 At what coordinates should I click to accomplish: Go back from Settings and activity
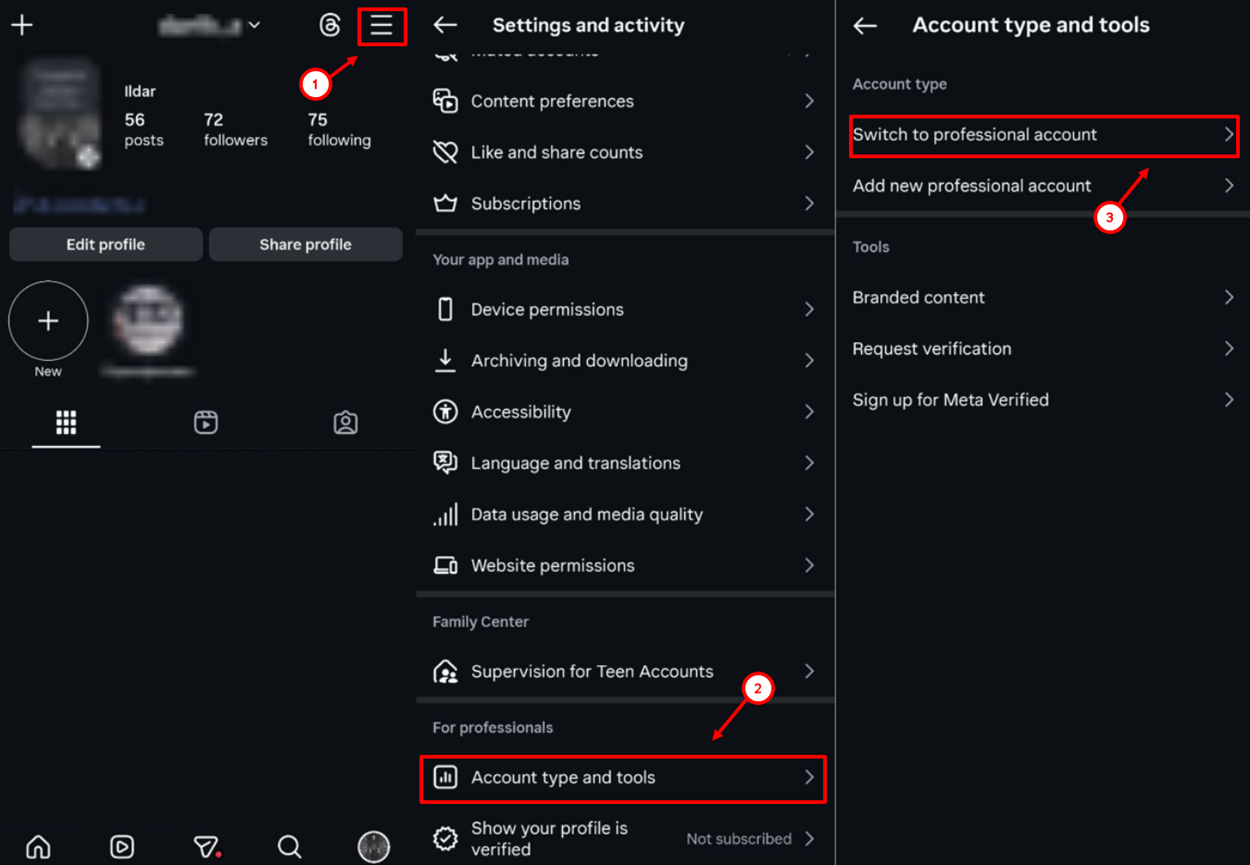tap(445, 25)
